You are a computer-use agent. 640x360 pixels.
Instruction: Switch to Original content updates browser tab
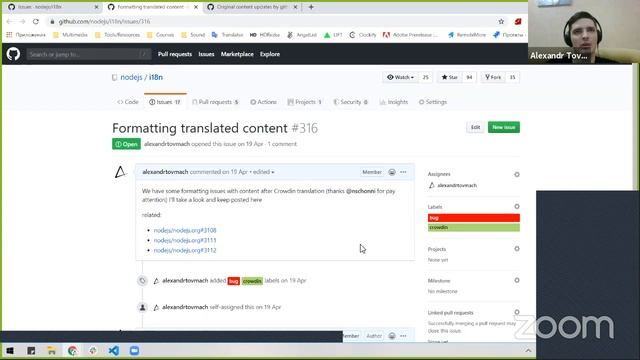(251, 7)
